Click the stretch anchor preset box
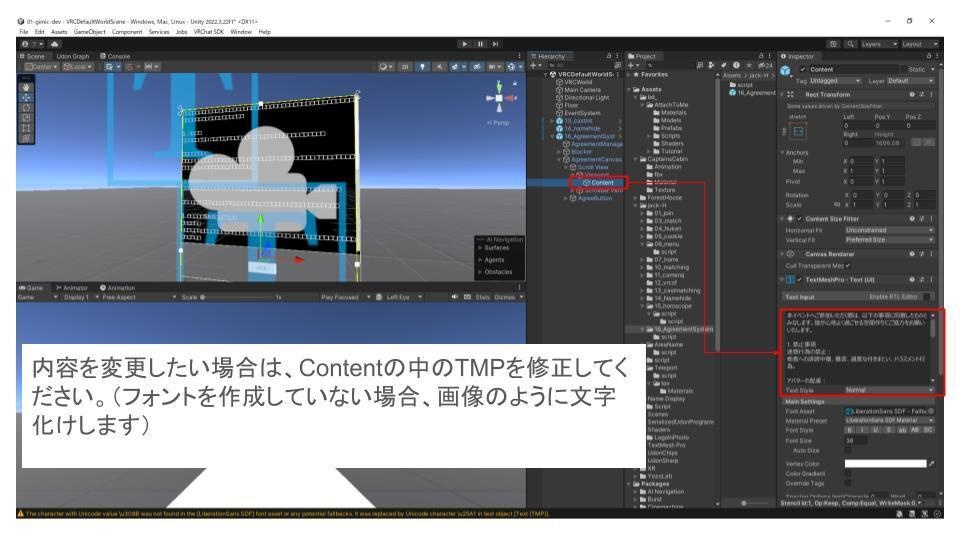 (x=798, y=132)
